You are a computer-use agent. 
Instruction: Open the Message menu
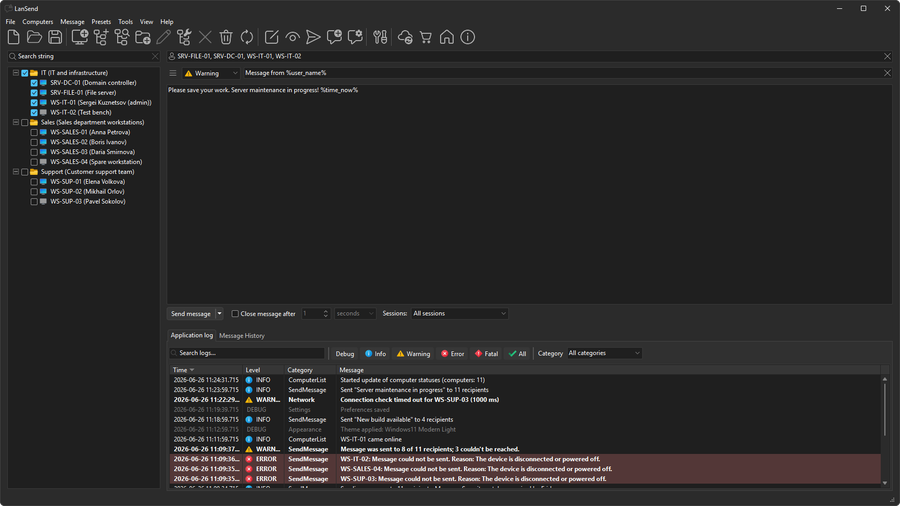[x=72, y=22]
